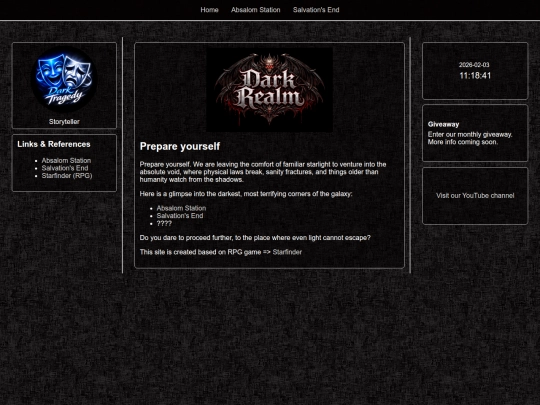Click the 2026-02-03 date text
540x405 pixels.
474,65
